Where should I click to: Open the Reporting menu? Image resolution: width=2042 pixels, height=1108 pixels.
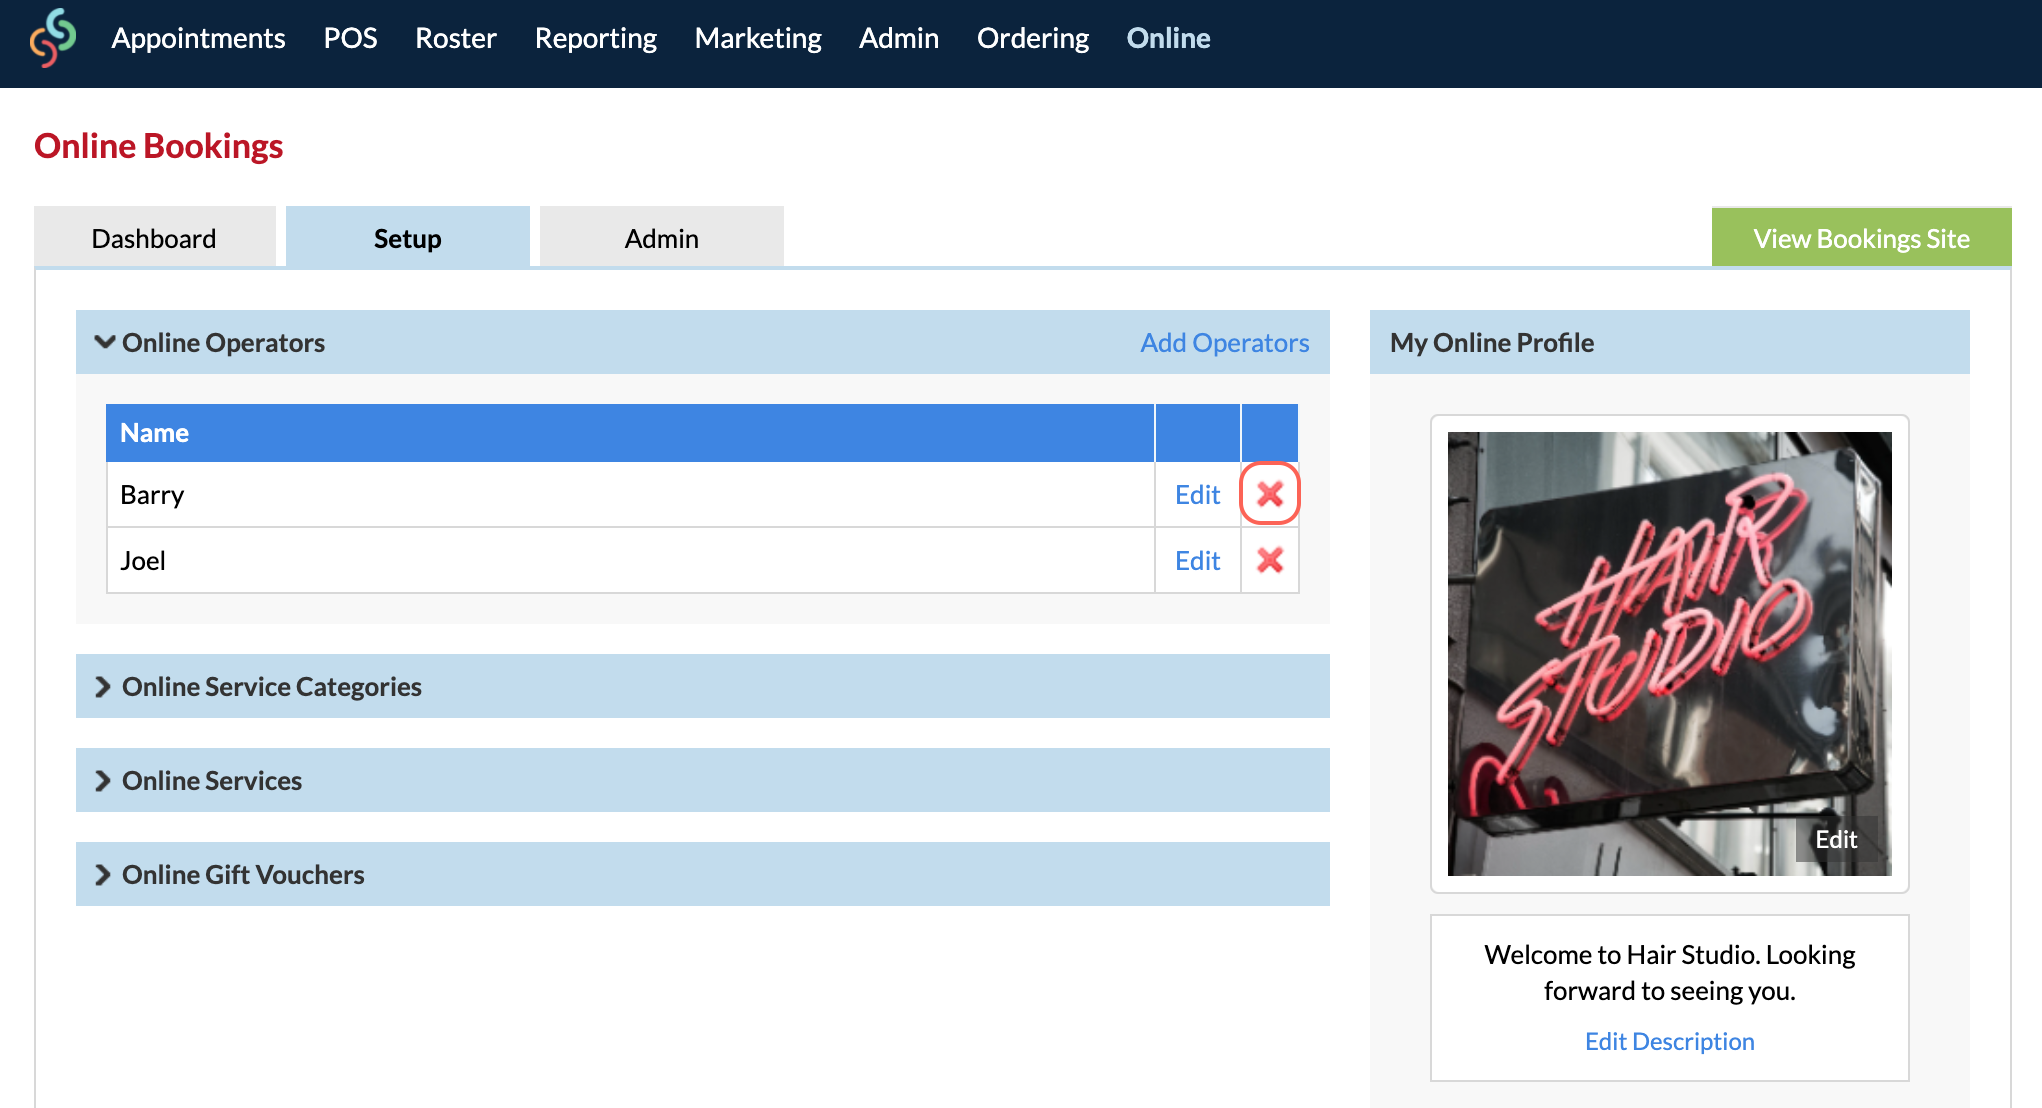coord(596,38)
